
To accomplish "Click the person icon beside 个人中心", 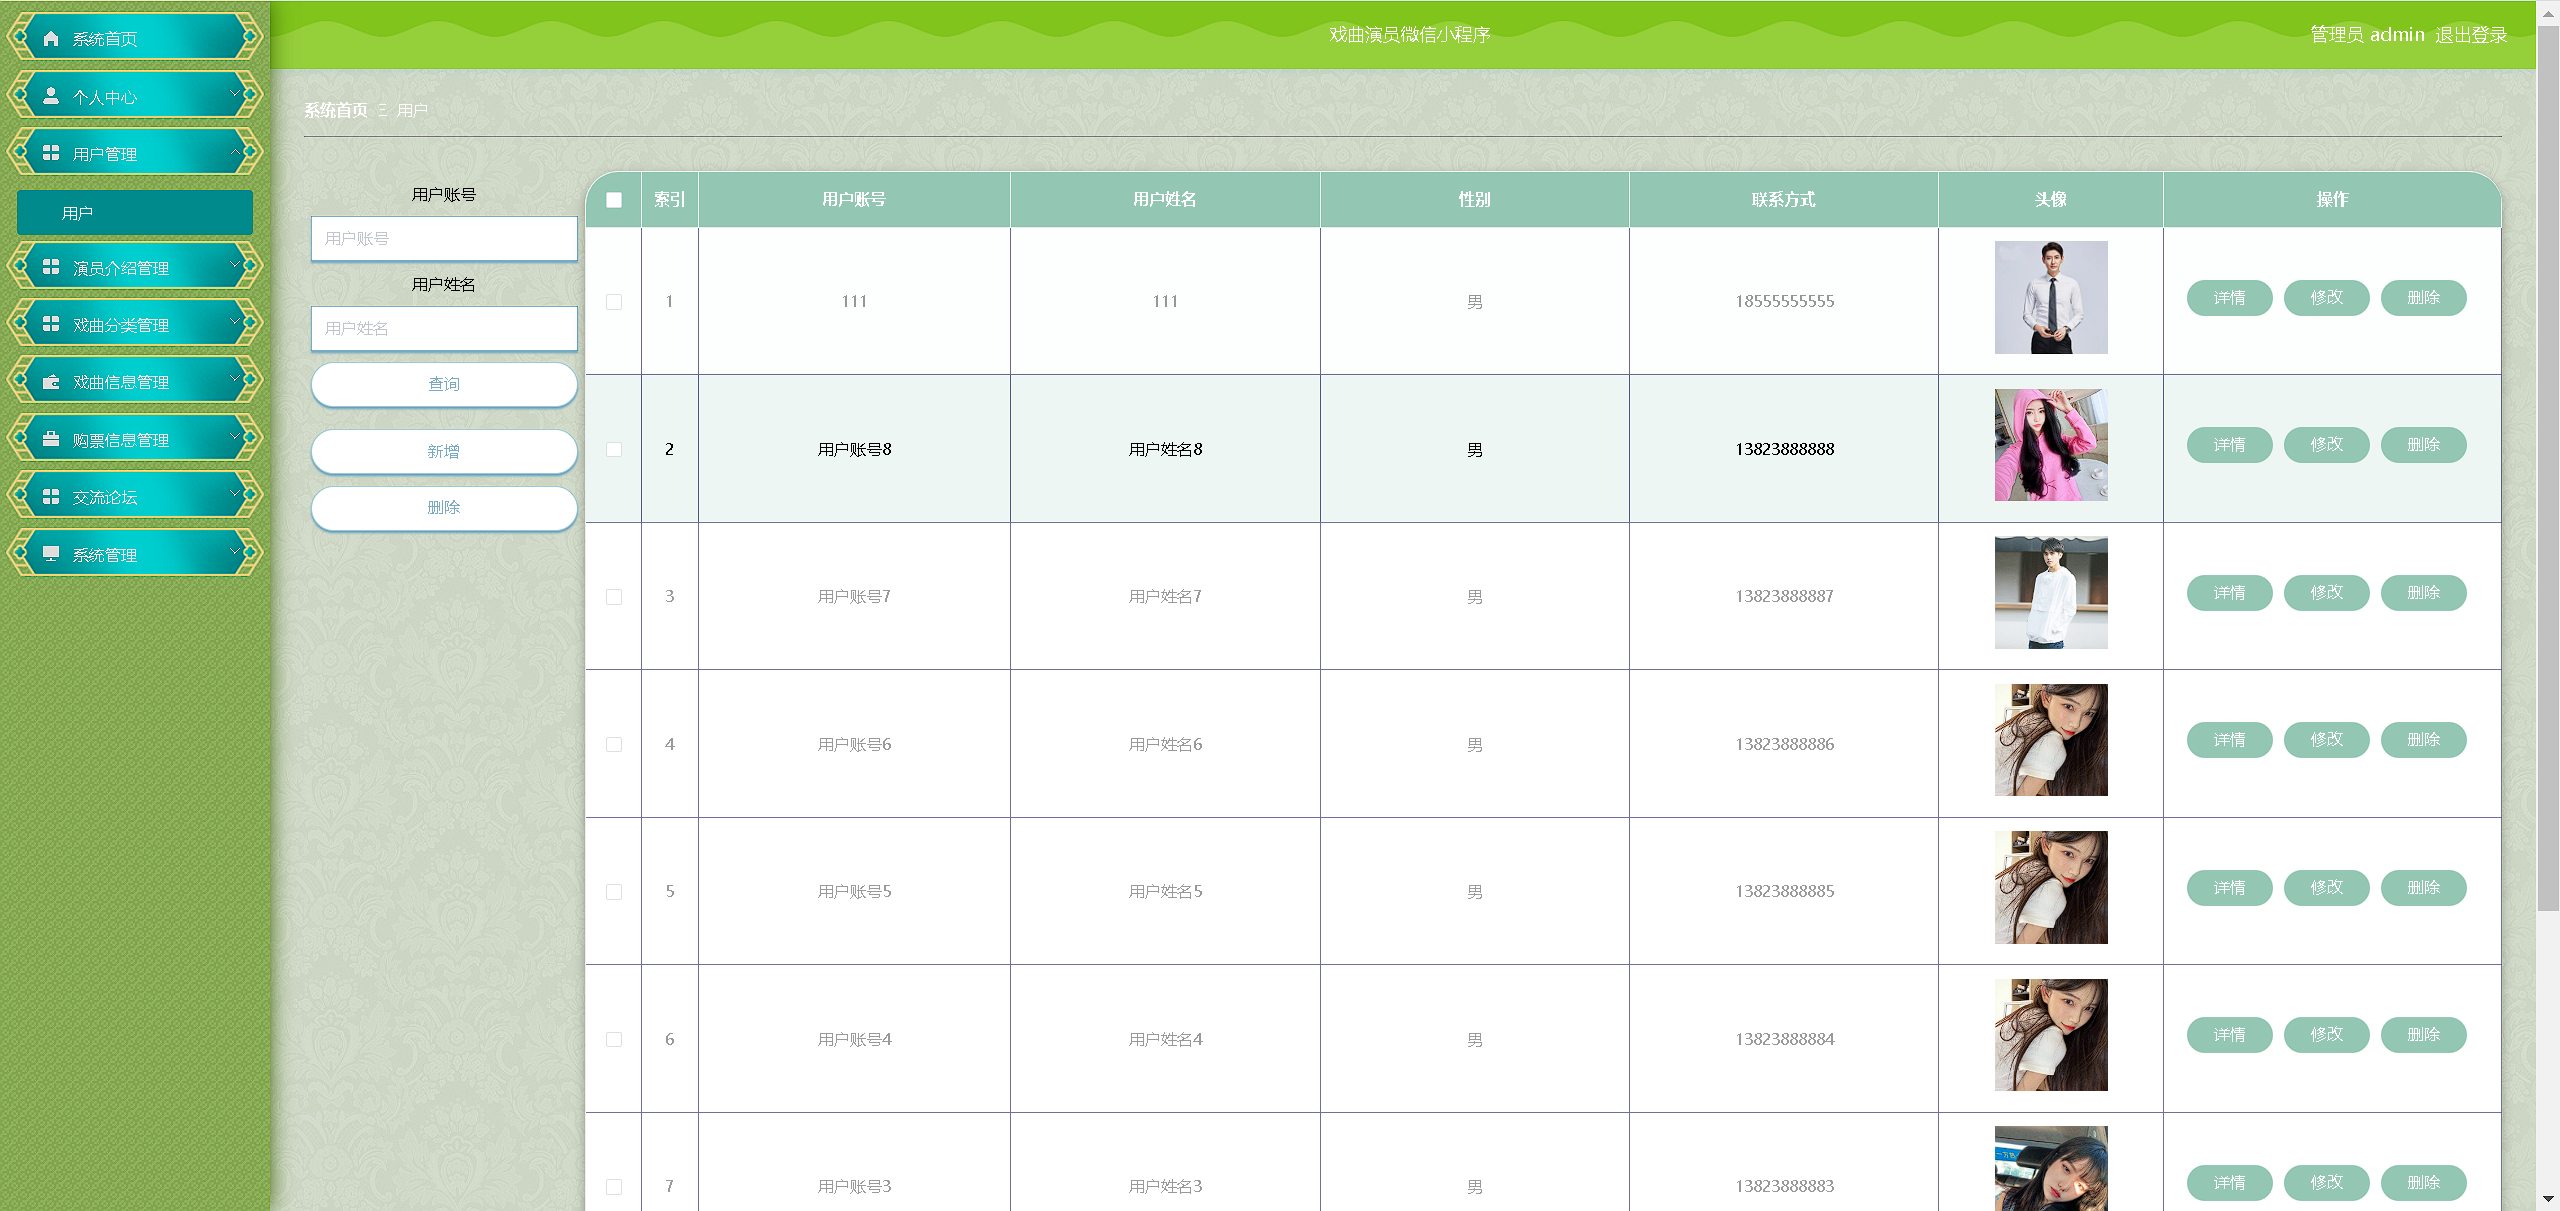I will pos(51,96).
